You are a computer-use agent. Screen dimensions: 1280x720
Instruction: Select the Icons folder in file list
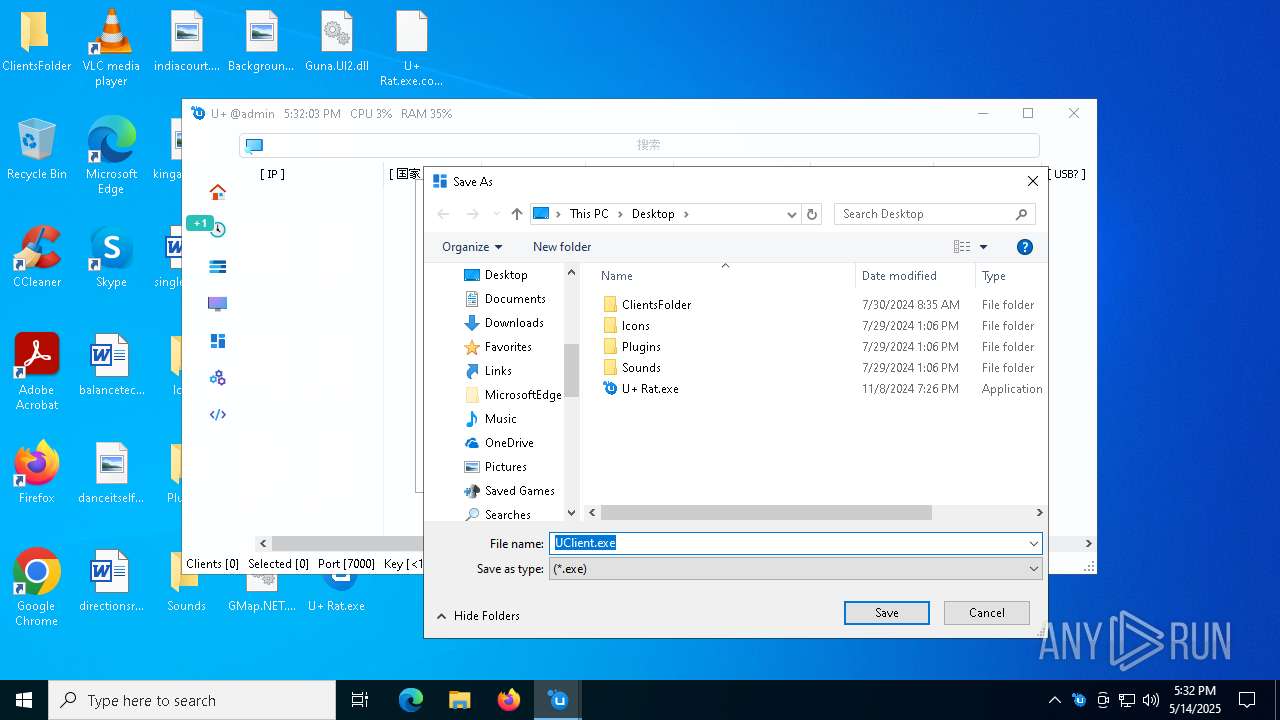tap(635, 326)
